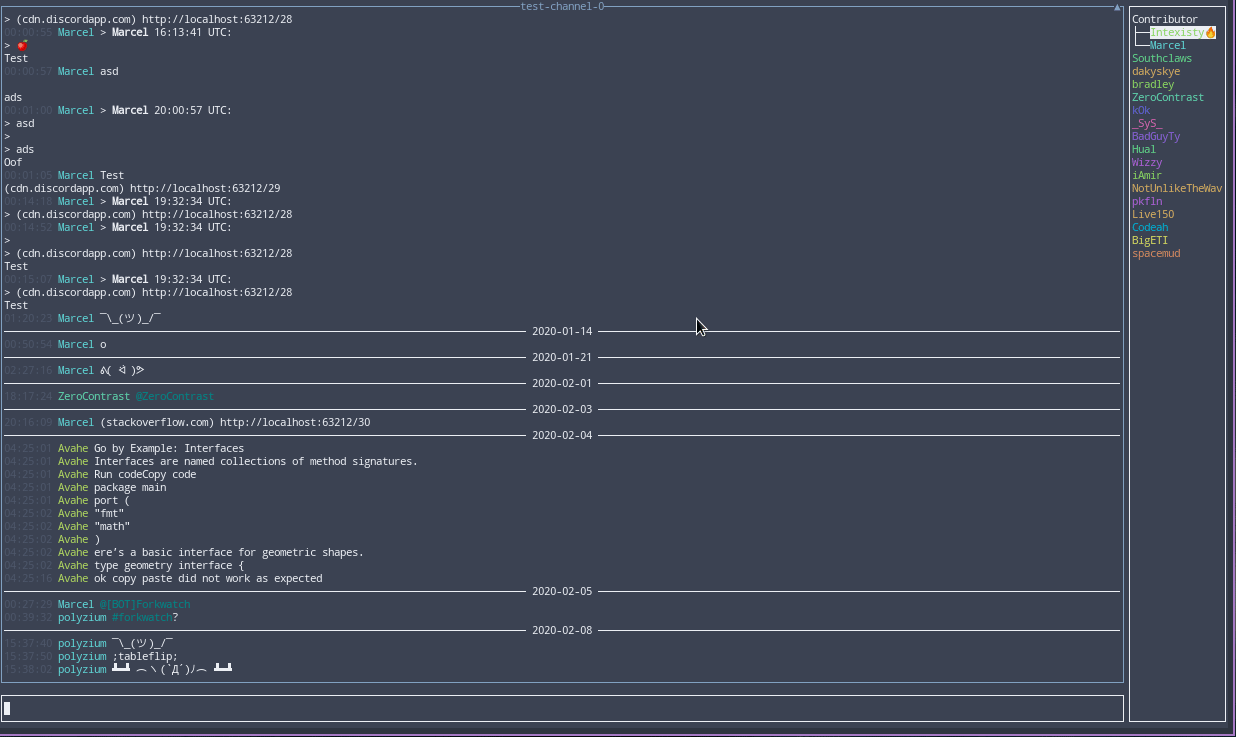
Task: Collapse the Marcel entry in the Contributor tree
Action: pyautogui.click(x=1167, y=45)
